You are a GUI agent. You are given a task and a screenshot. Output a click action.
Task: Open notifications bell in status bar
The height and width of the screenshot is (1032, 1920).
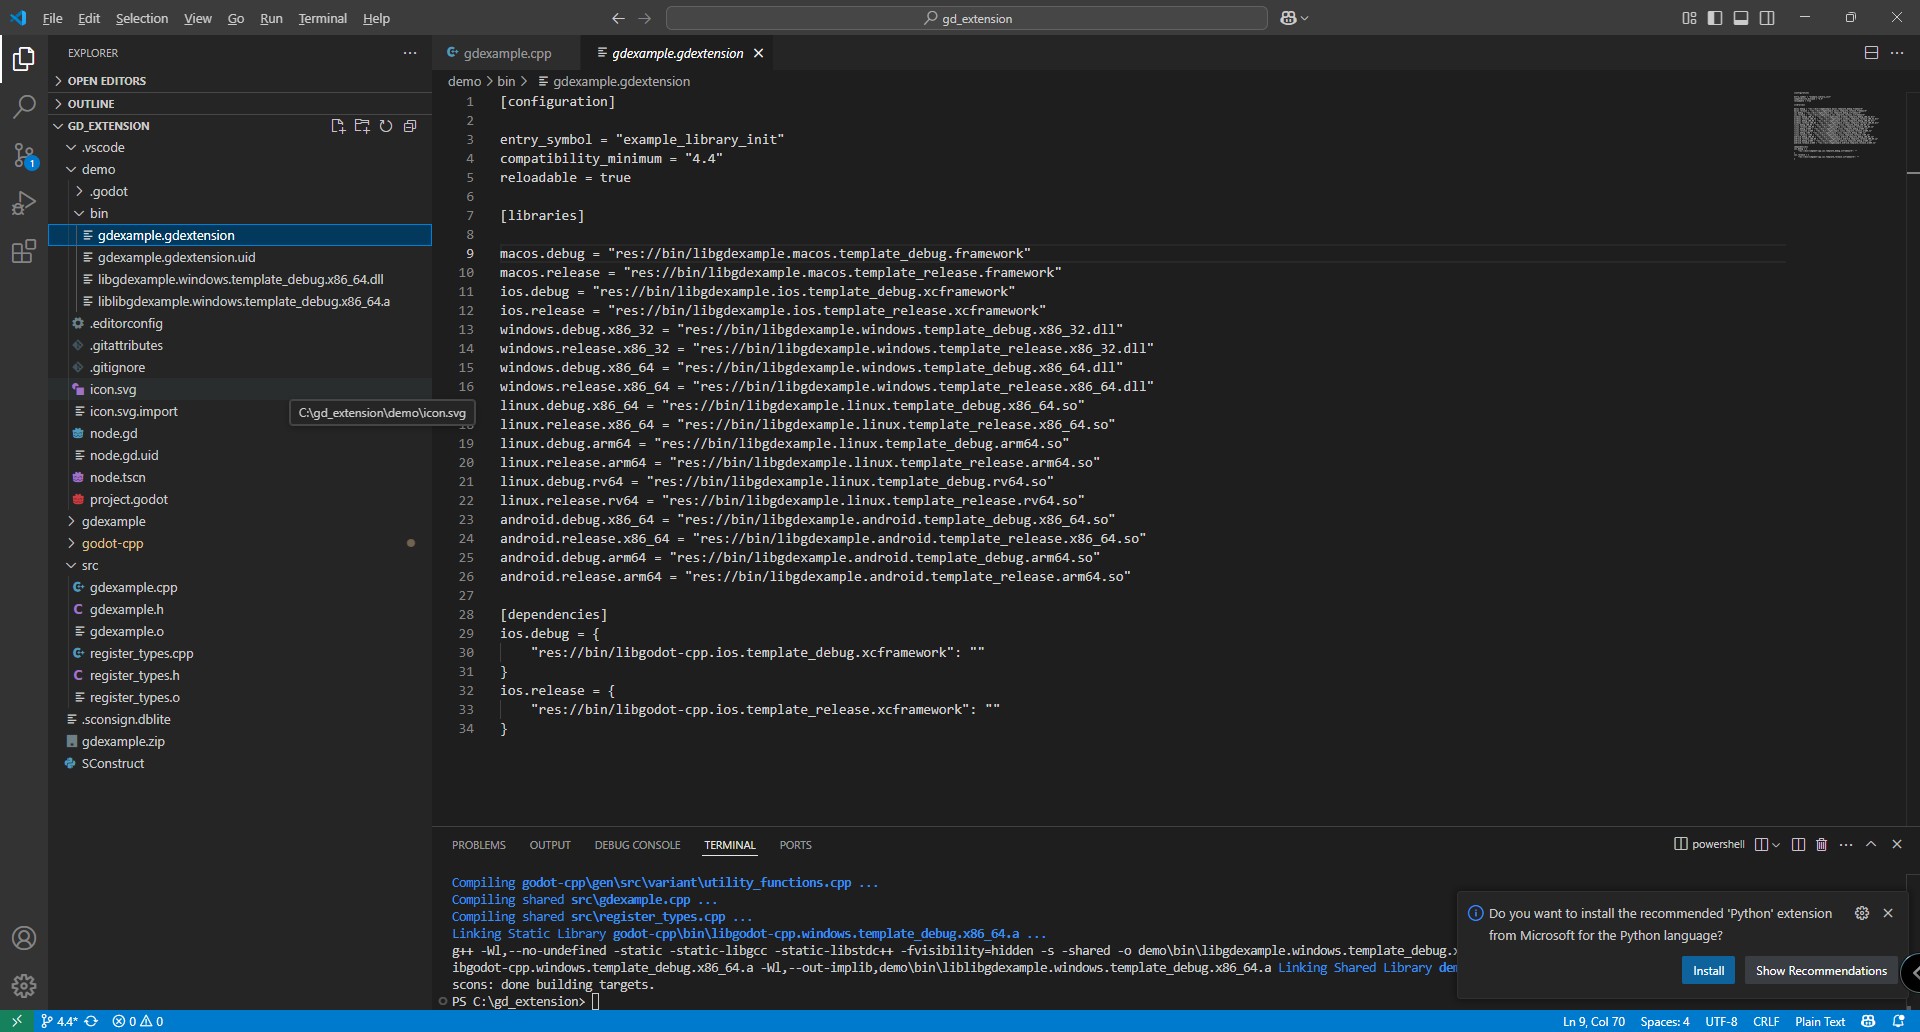[1899, 1021]
